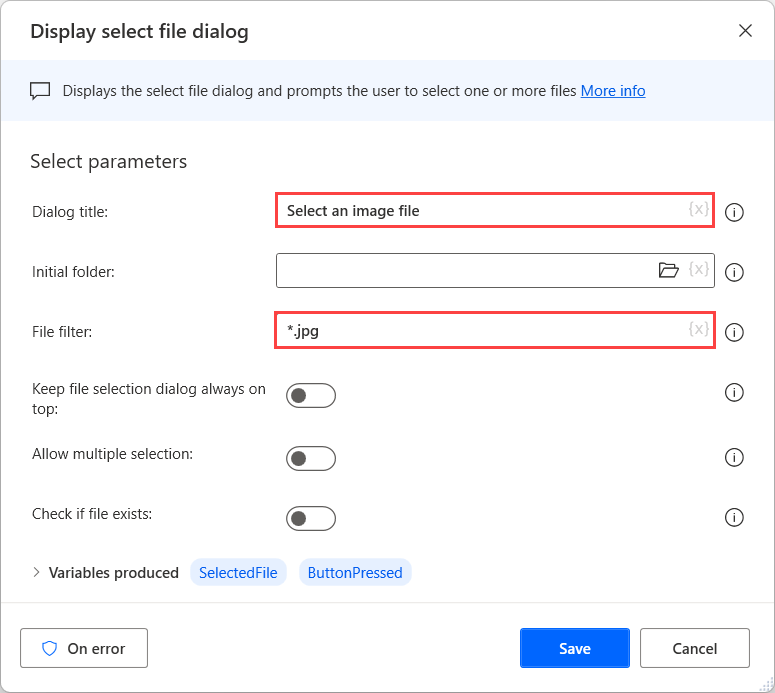Expand the Variables produced section
The image size is (775, 693).
click(x=37, y=573)
